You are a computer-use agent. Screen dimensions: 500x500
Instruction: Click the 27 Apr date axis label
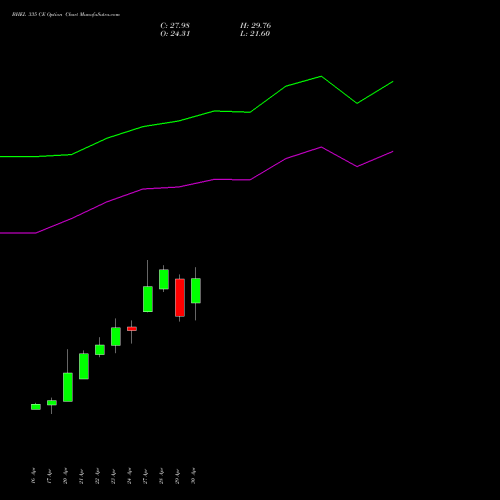point(145,476)
